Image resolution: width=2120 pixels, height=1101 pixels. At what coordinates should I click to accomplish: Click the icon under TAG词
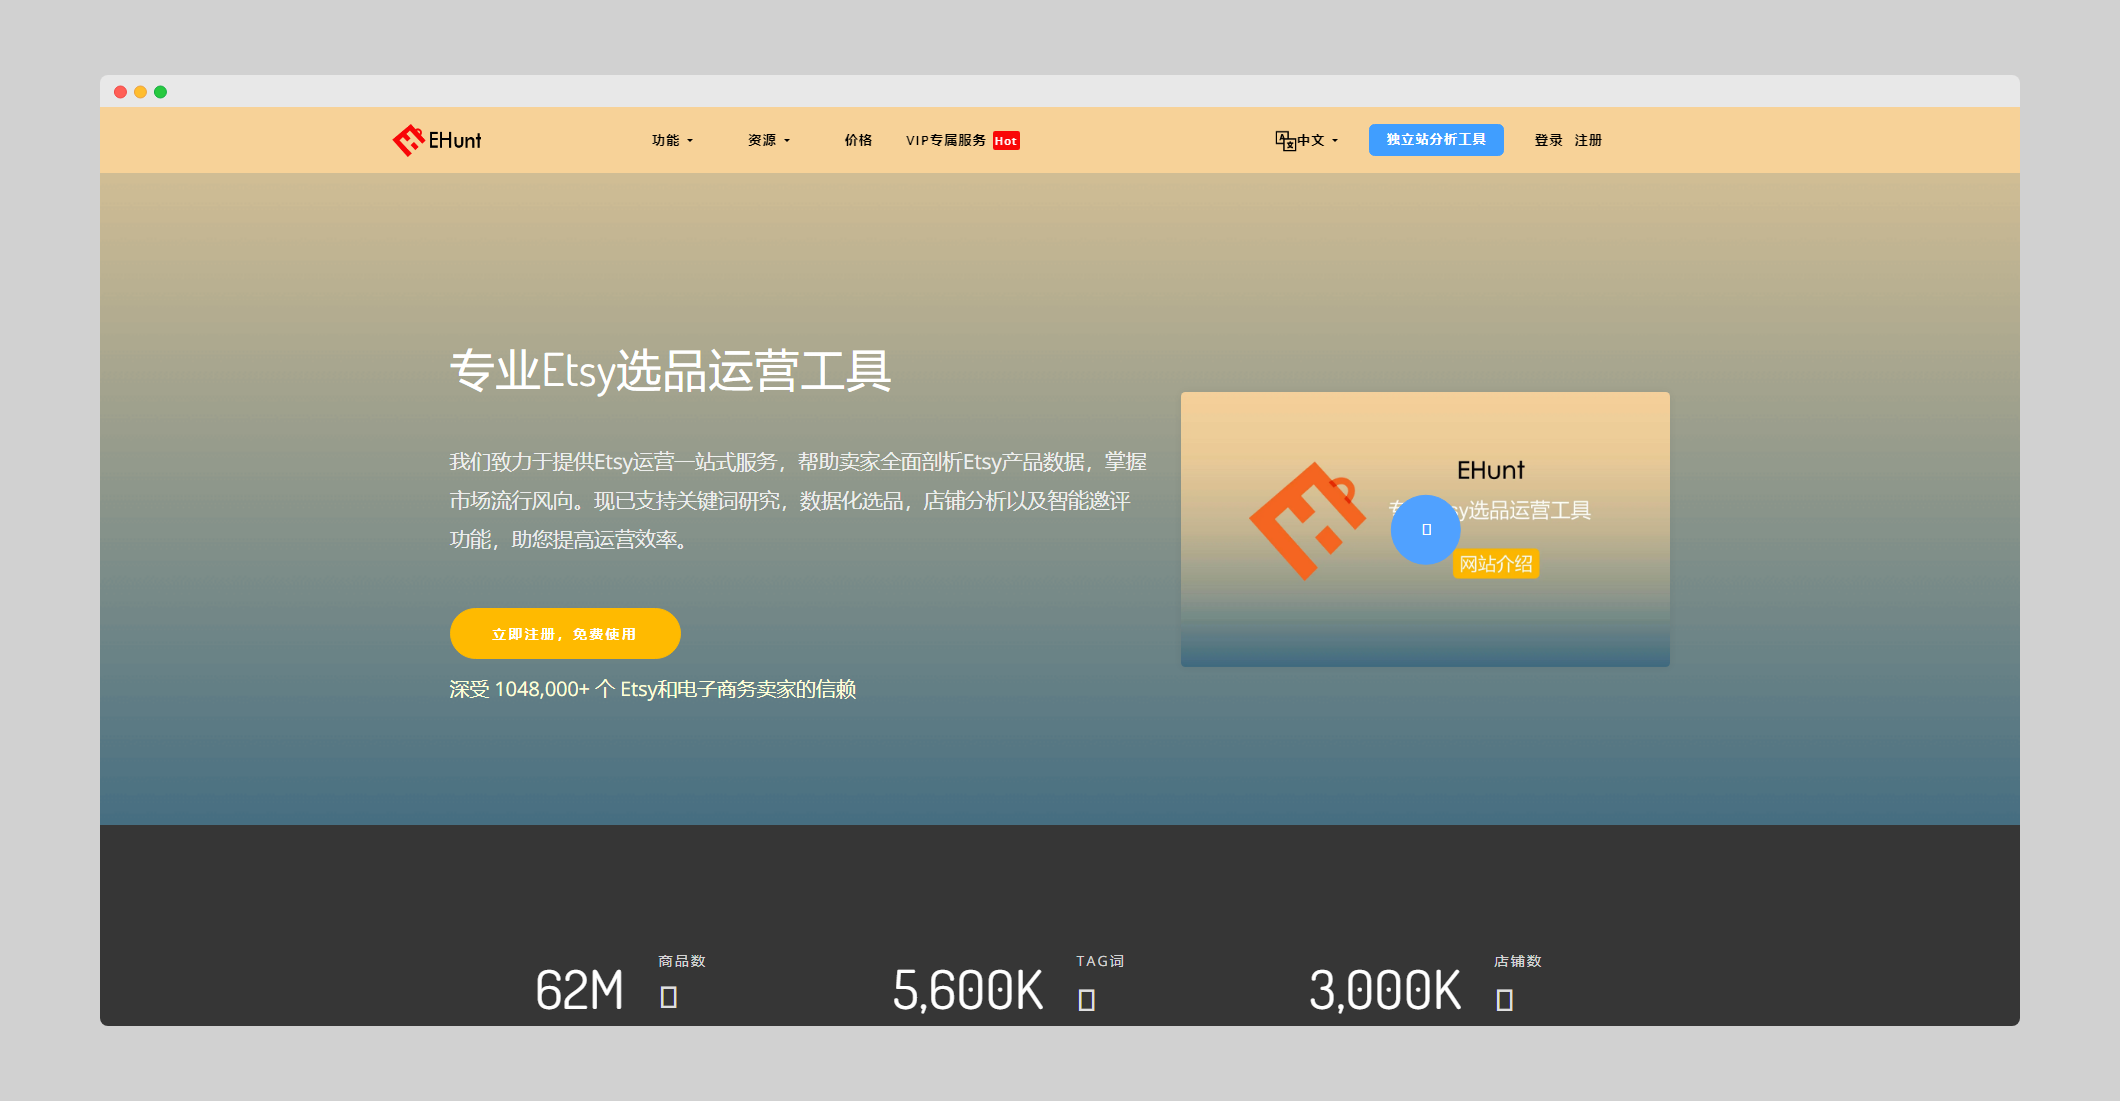click(x=1087, y=999)
